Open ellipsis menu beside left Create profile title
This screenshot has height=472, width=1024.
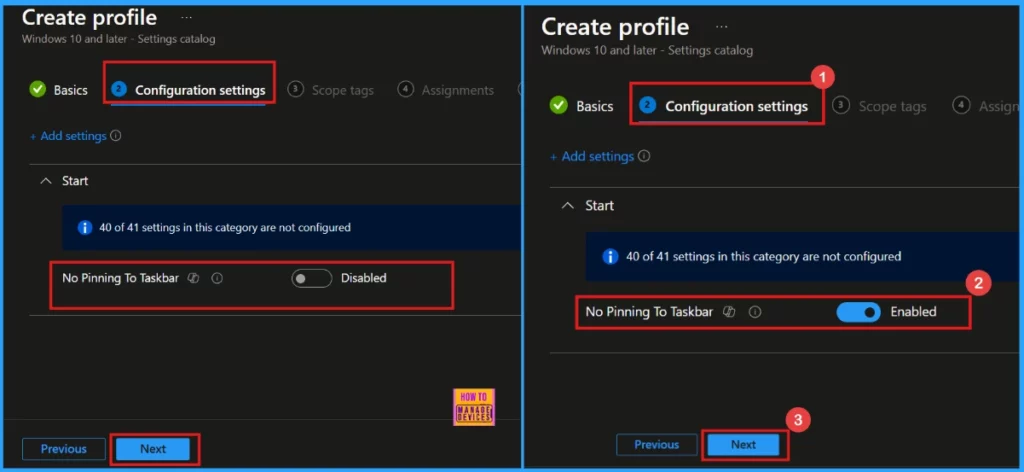187,18
